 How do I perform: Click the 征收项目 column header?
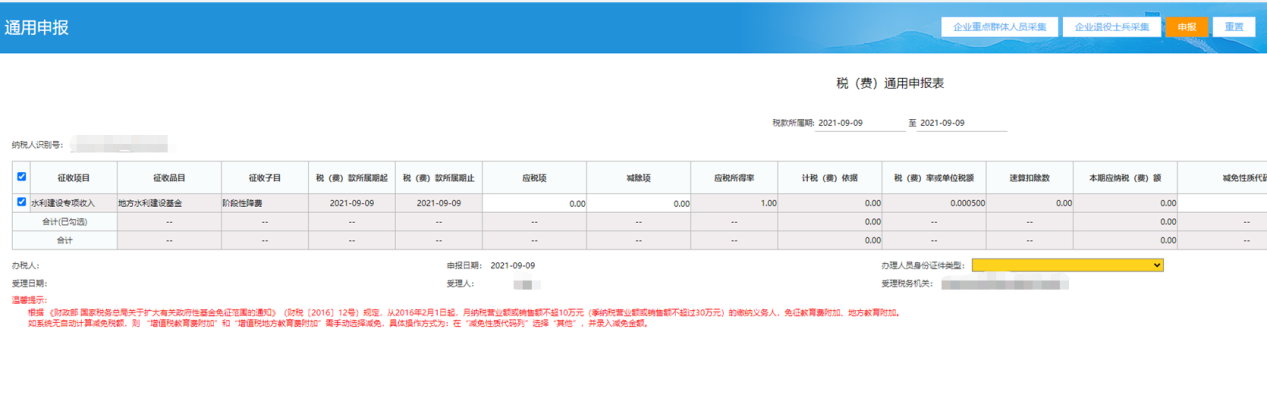[x=74, y=178]
